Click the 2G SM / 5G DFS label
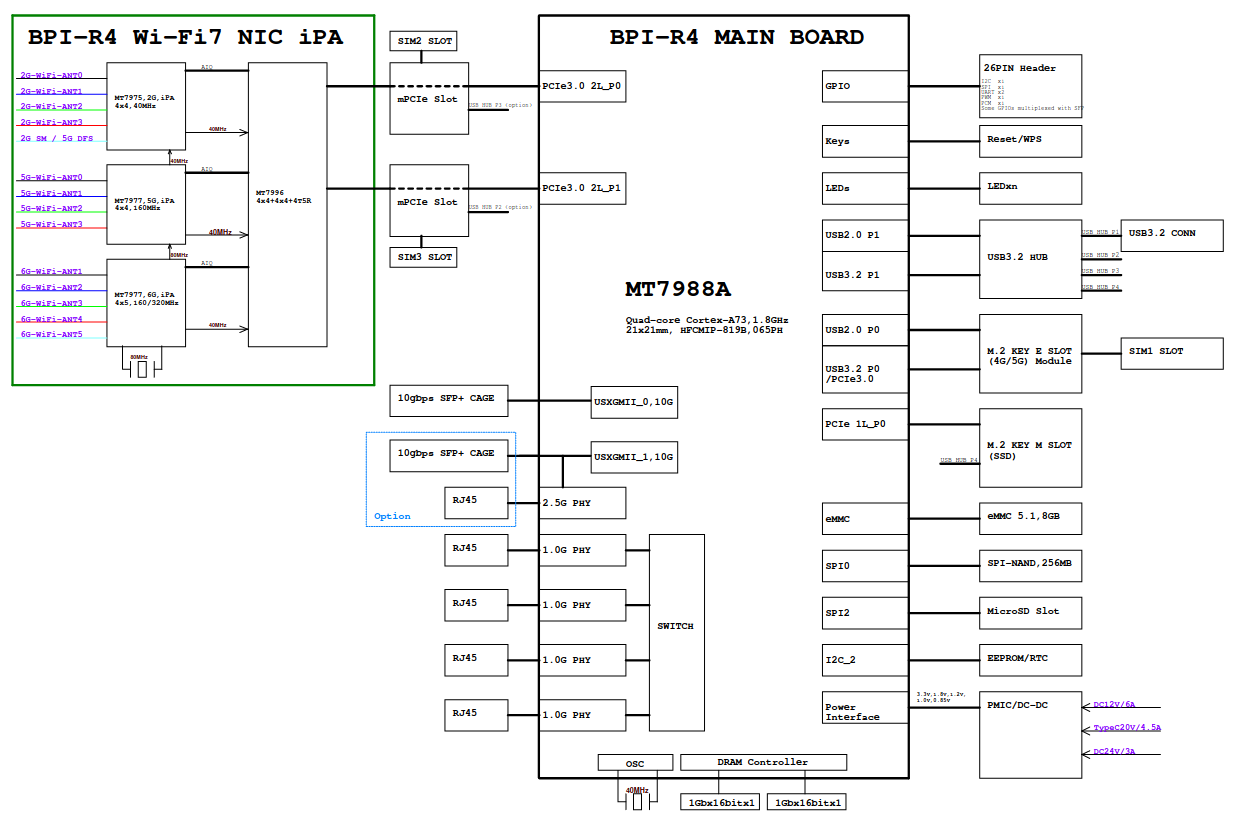Image resolution: width=1241 pixels, height=814 pixels. click(57, 138)
